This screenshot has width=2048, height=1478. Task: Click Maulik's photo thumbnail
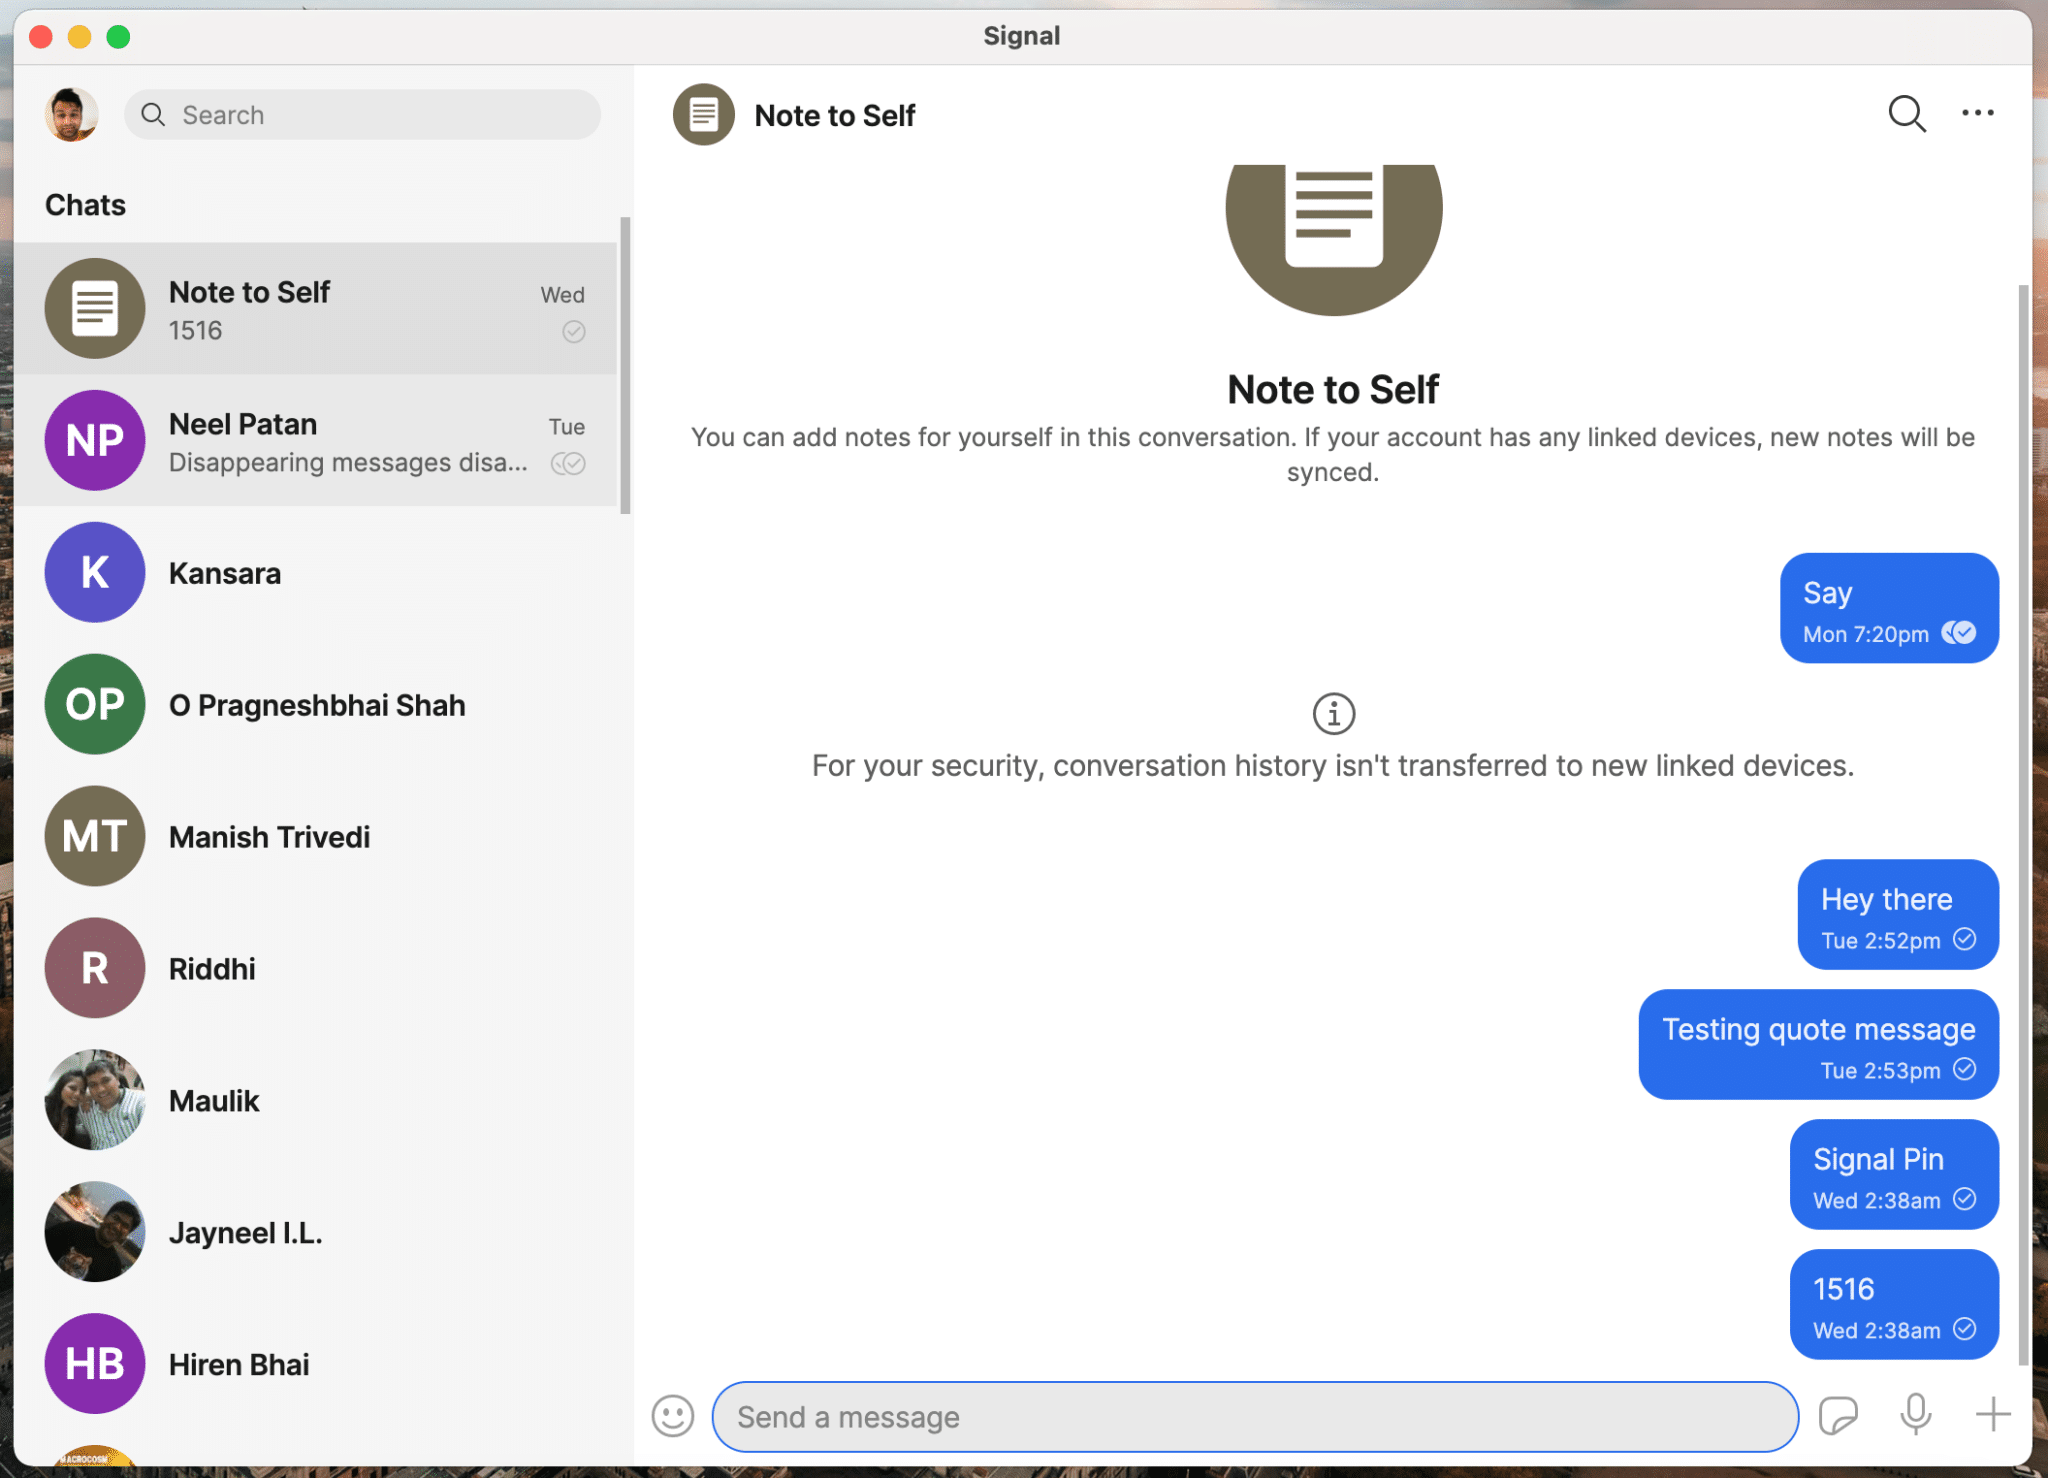(x=95, y=1100)
